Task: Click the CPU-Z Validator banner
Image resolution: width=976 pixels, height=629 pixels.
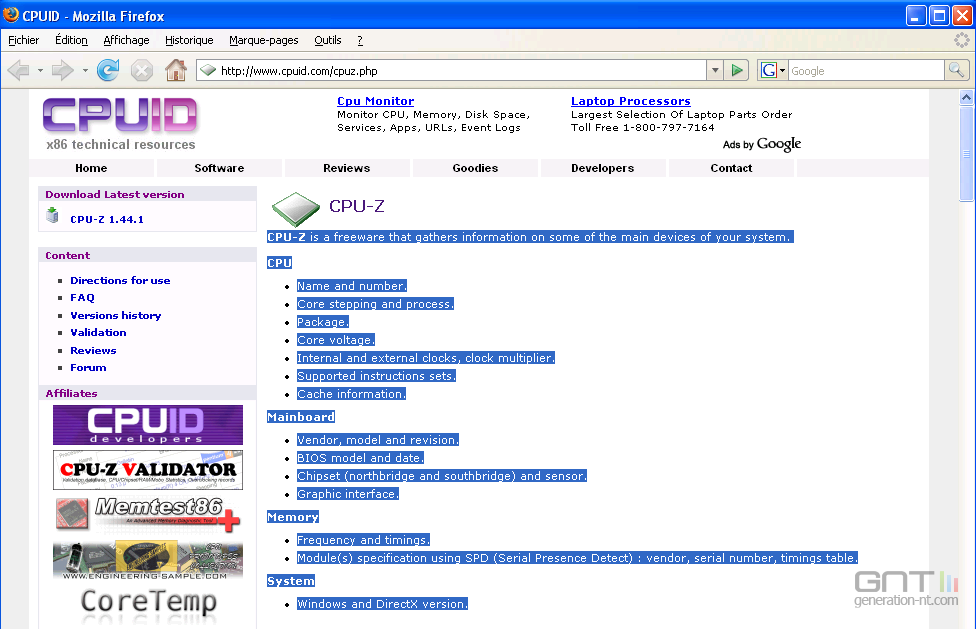Action: coord(148,470)
